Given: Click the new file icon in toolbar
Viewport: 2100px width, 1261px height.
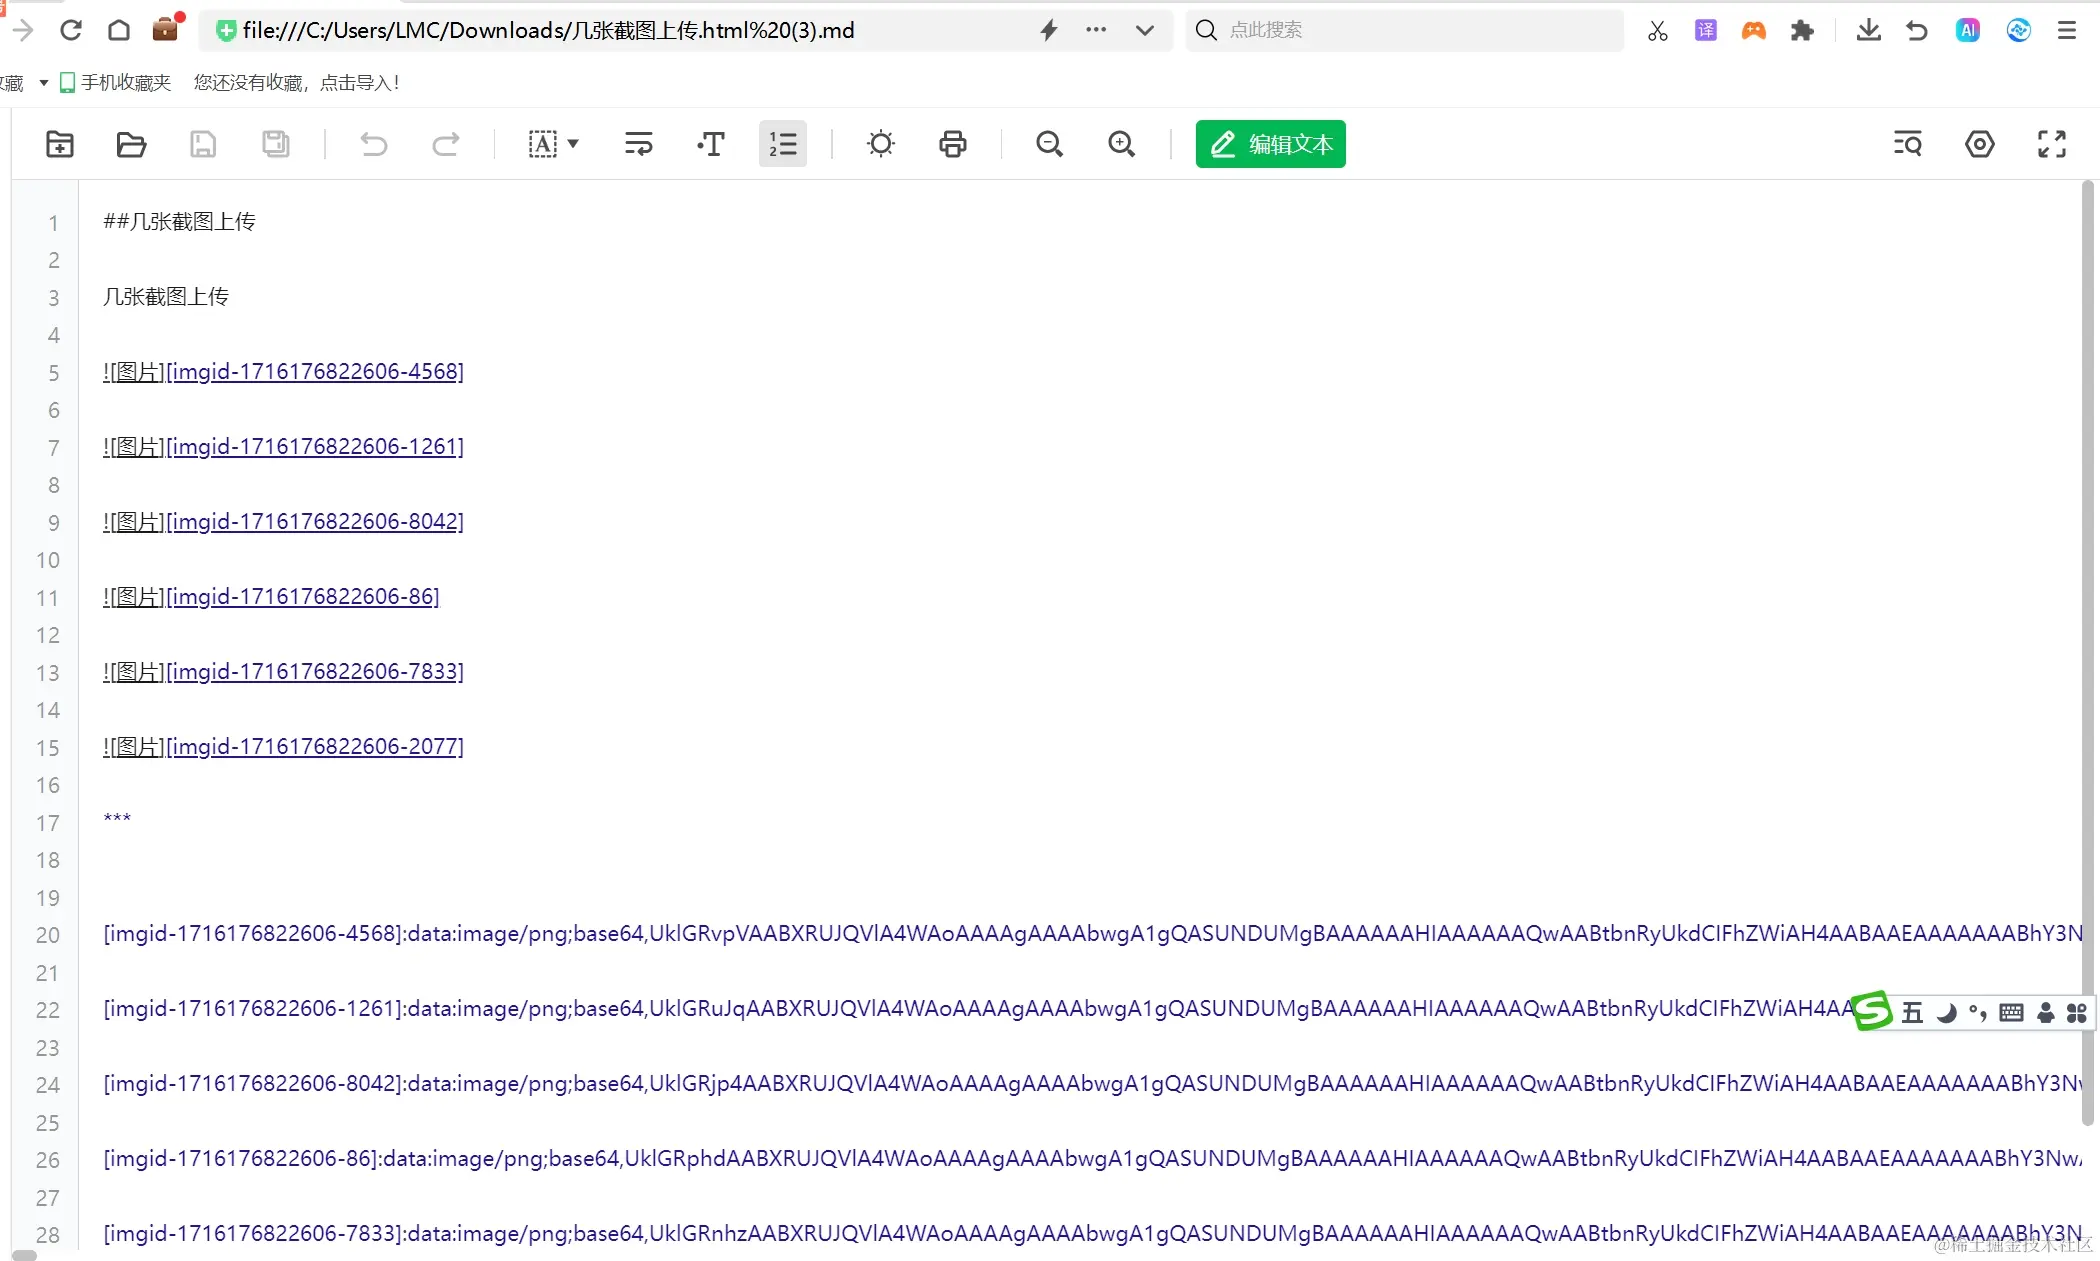Looking at the screenshot, I should click(60, 144).
